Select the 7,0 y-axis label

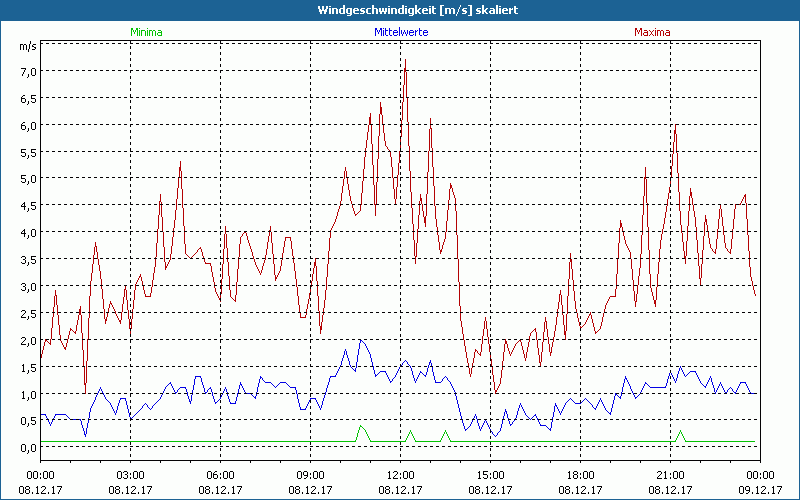coord(27,71)
